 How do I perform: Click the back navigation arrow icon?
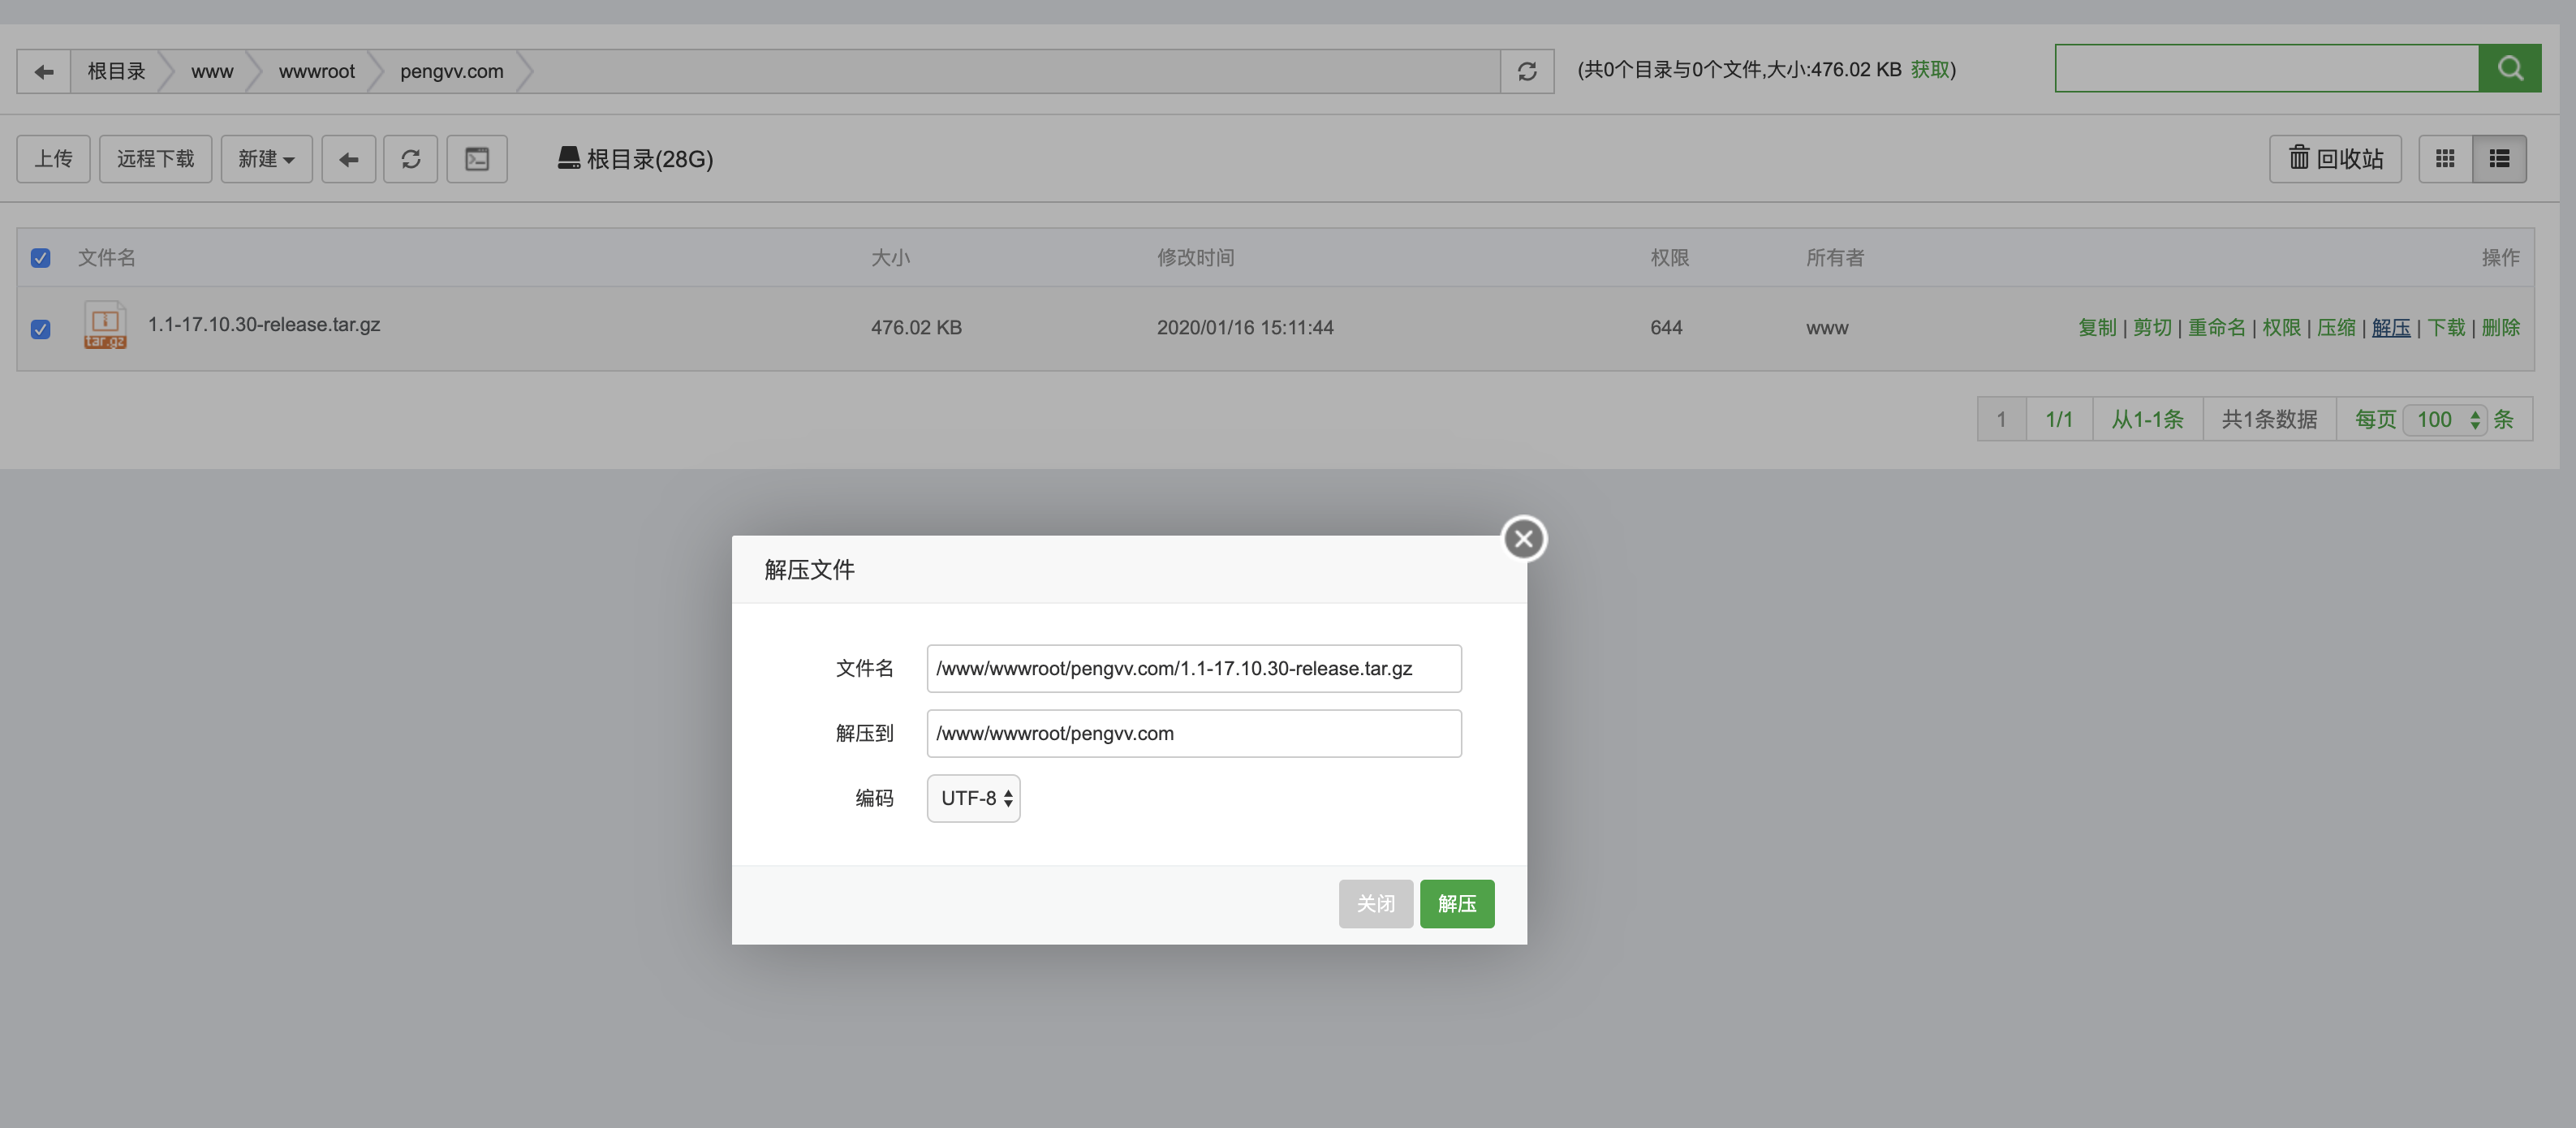[42, 71]
